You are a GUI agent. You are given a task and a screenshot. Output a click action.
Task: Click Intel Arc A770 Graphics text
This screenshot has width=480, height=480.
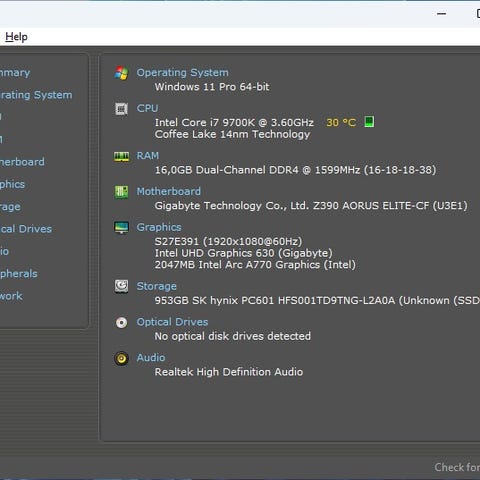(255, 265)
